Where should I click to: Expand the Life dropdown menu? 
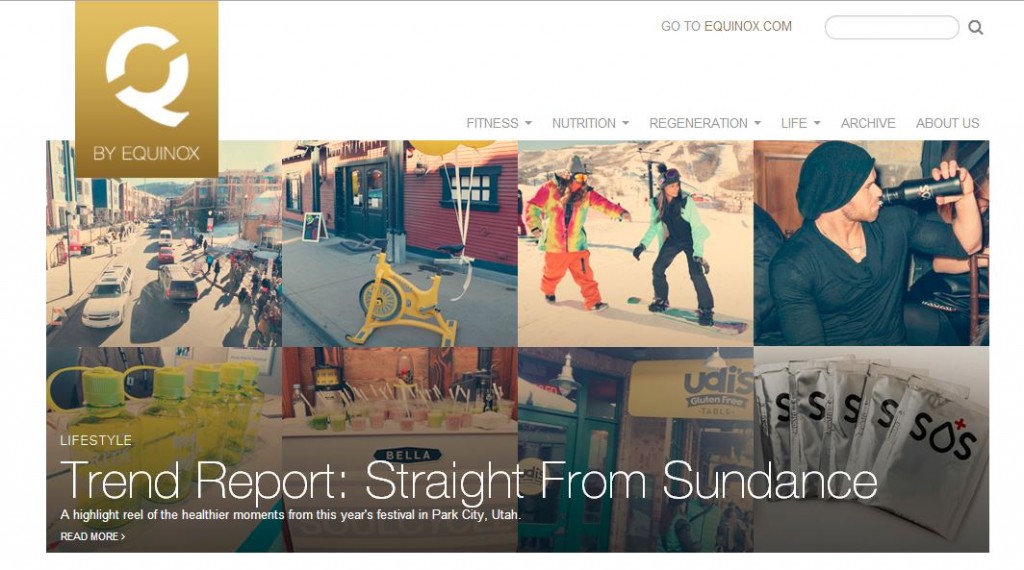tap(801, 123)
